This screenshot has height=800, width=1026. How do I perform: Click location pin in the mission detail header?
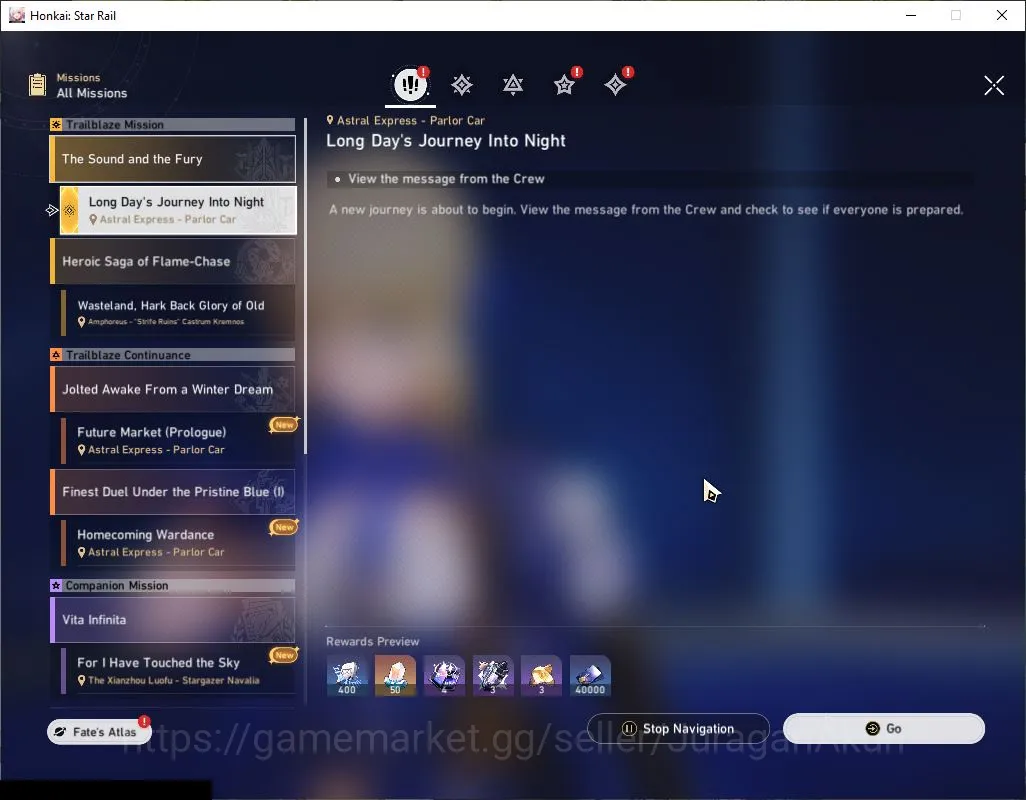(x=330, y=120)
